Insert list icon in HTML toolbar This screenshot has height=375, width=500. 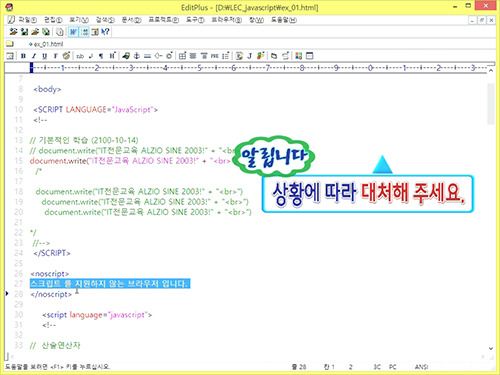point(226,56)
